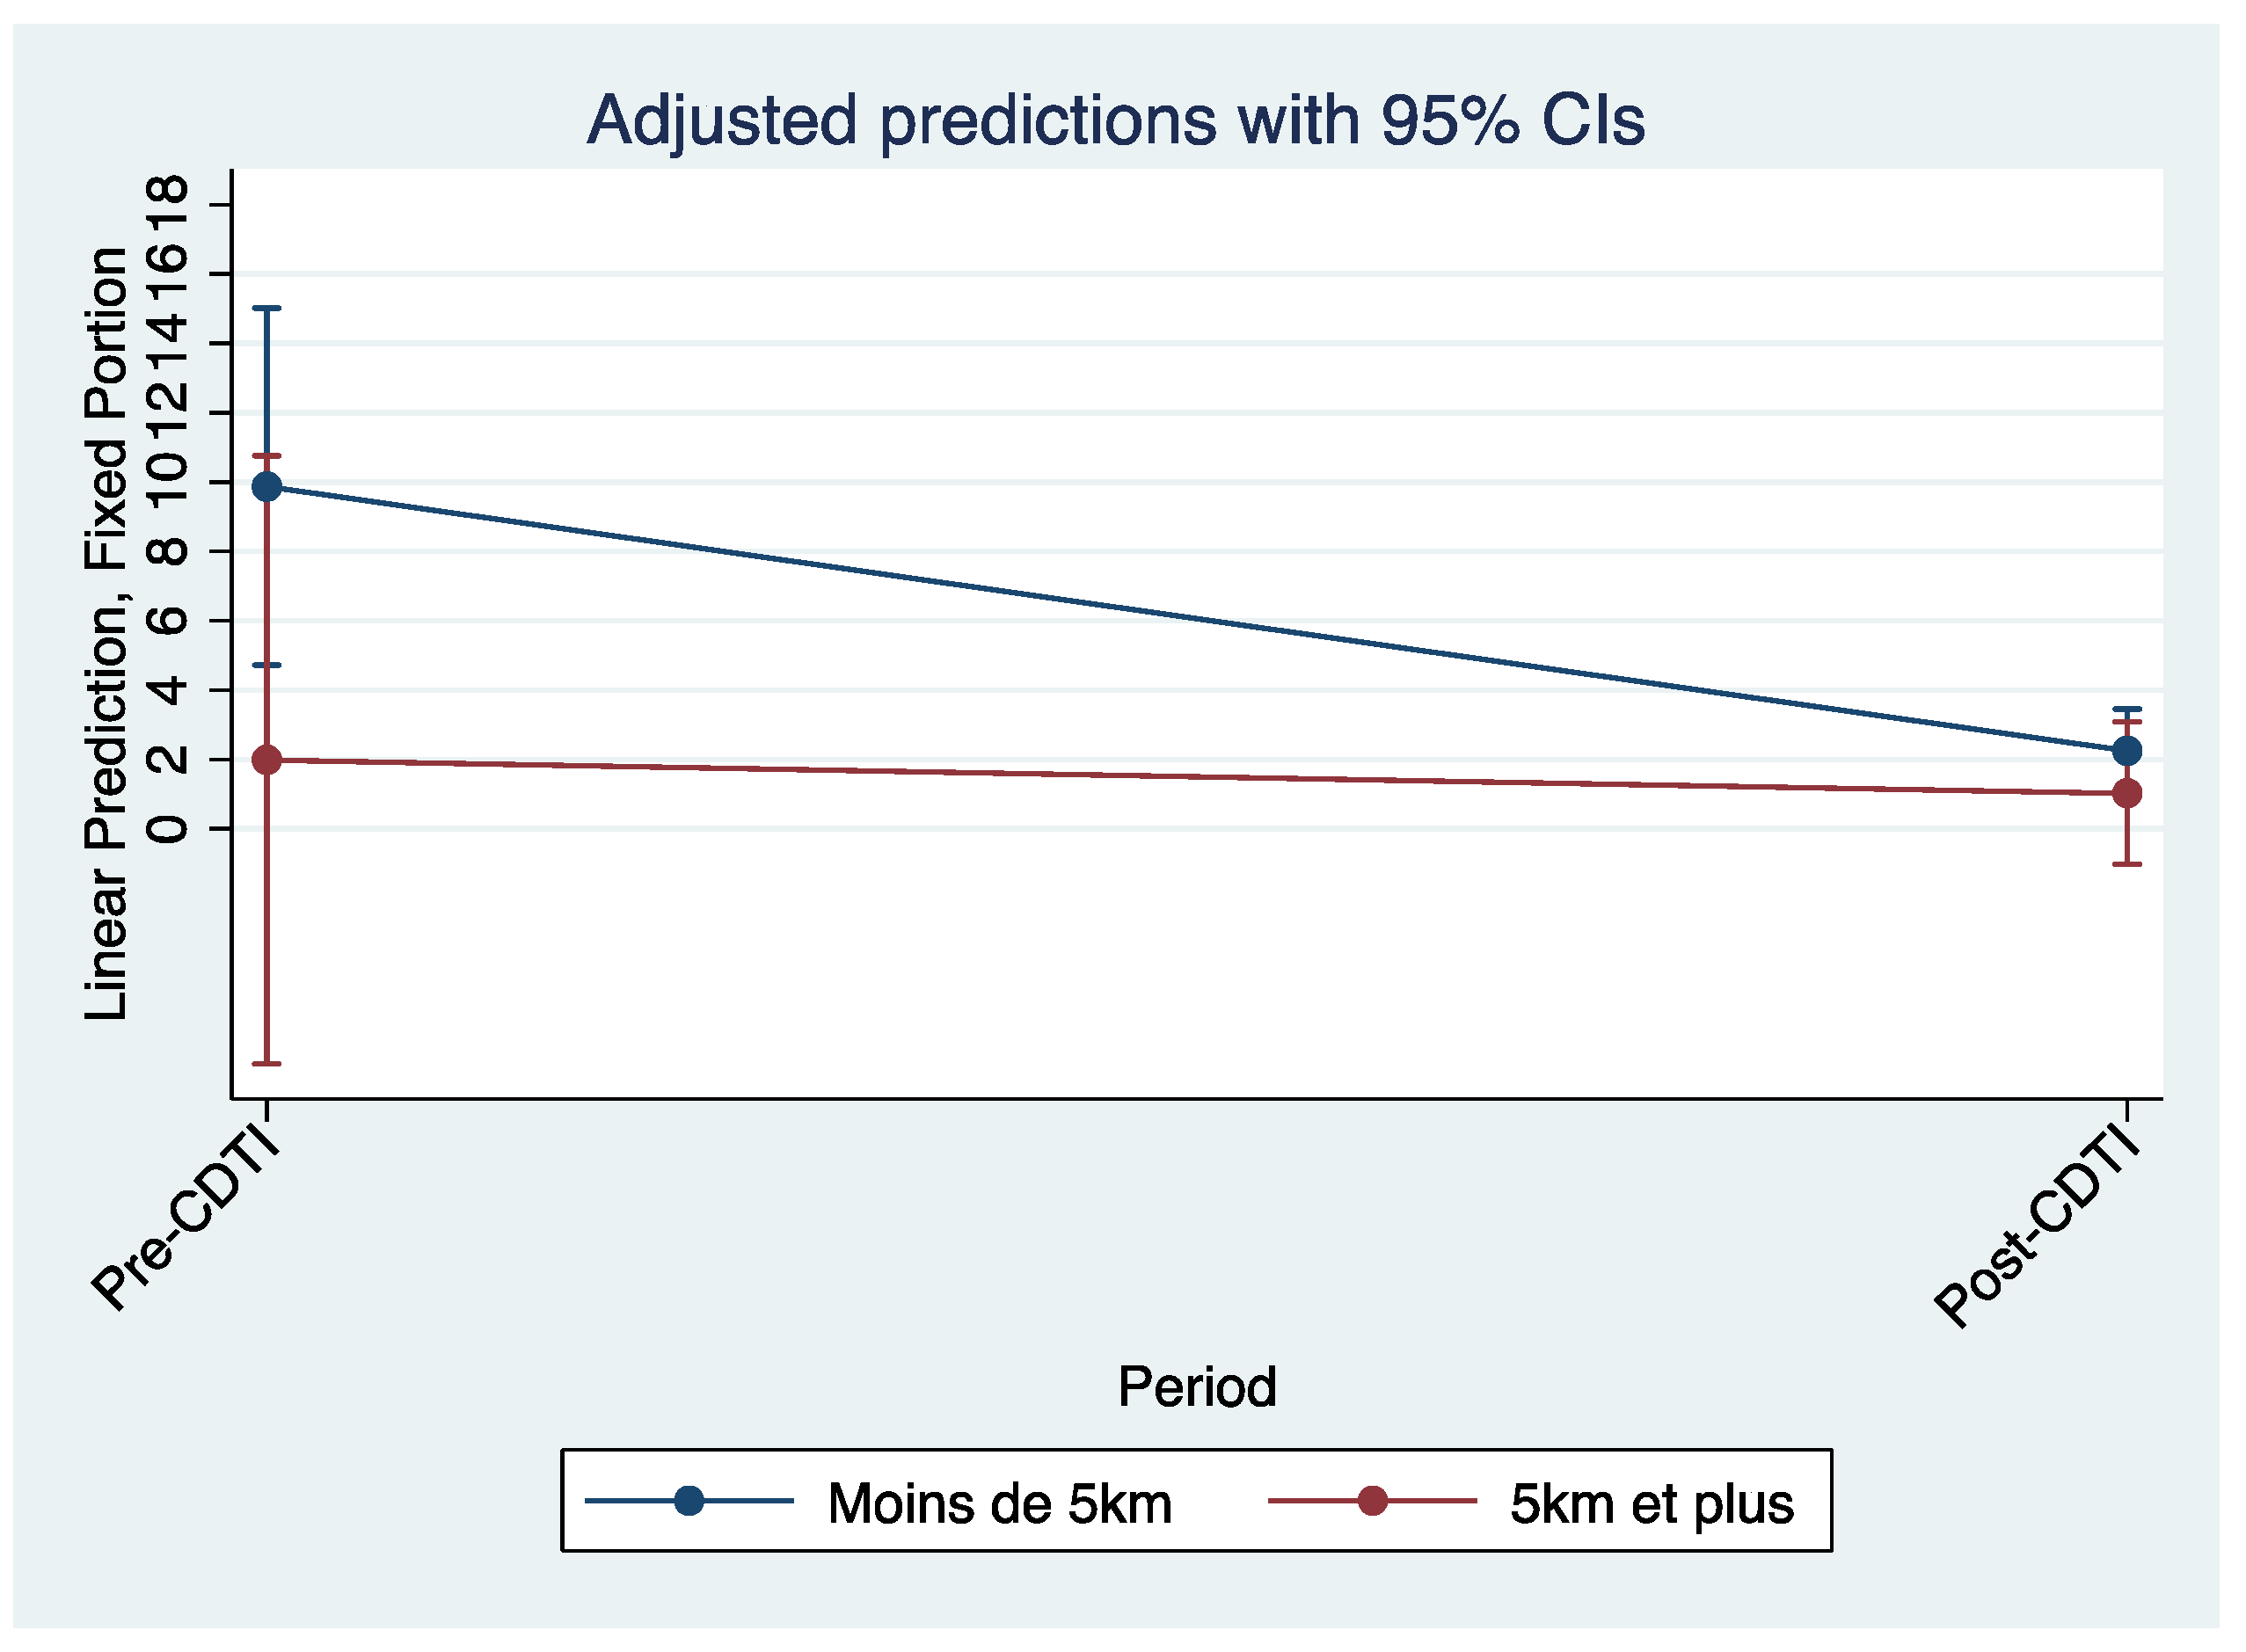The image size is (2246, 1652).
Task: Click the bottom cap of the red Post-CDTI error bar
Action: click(2126, 863)
